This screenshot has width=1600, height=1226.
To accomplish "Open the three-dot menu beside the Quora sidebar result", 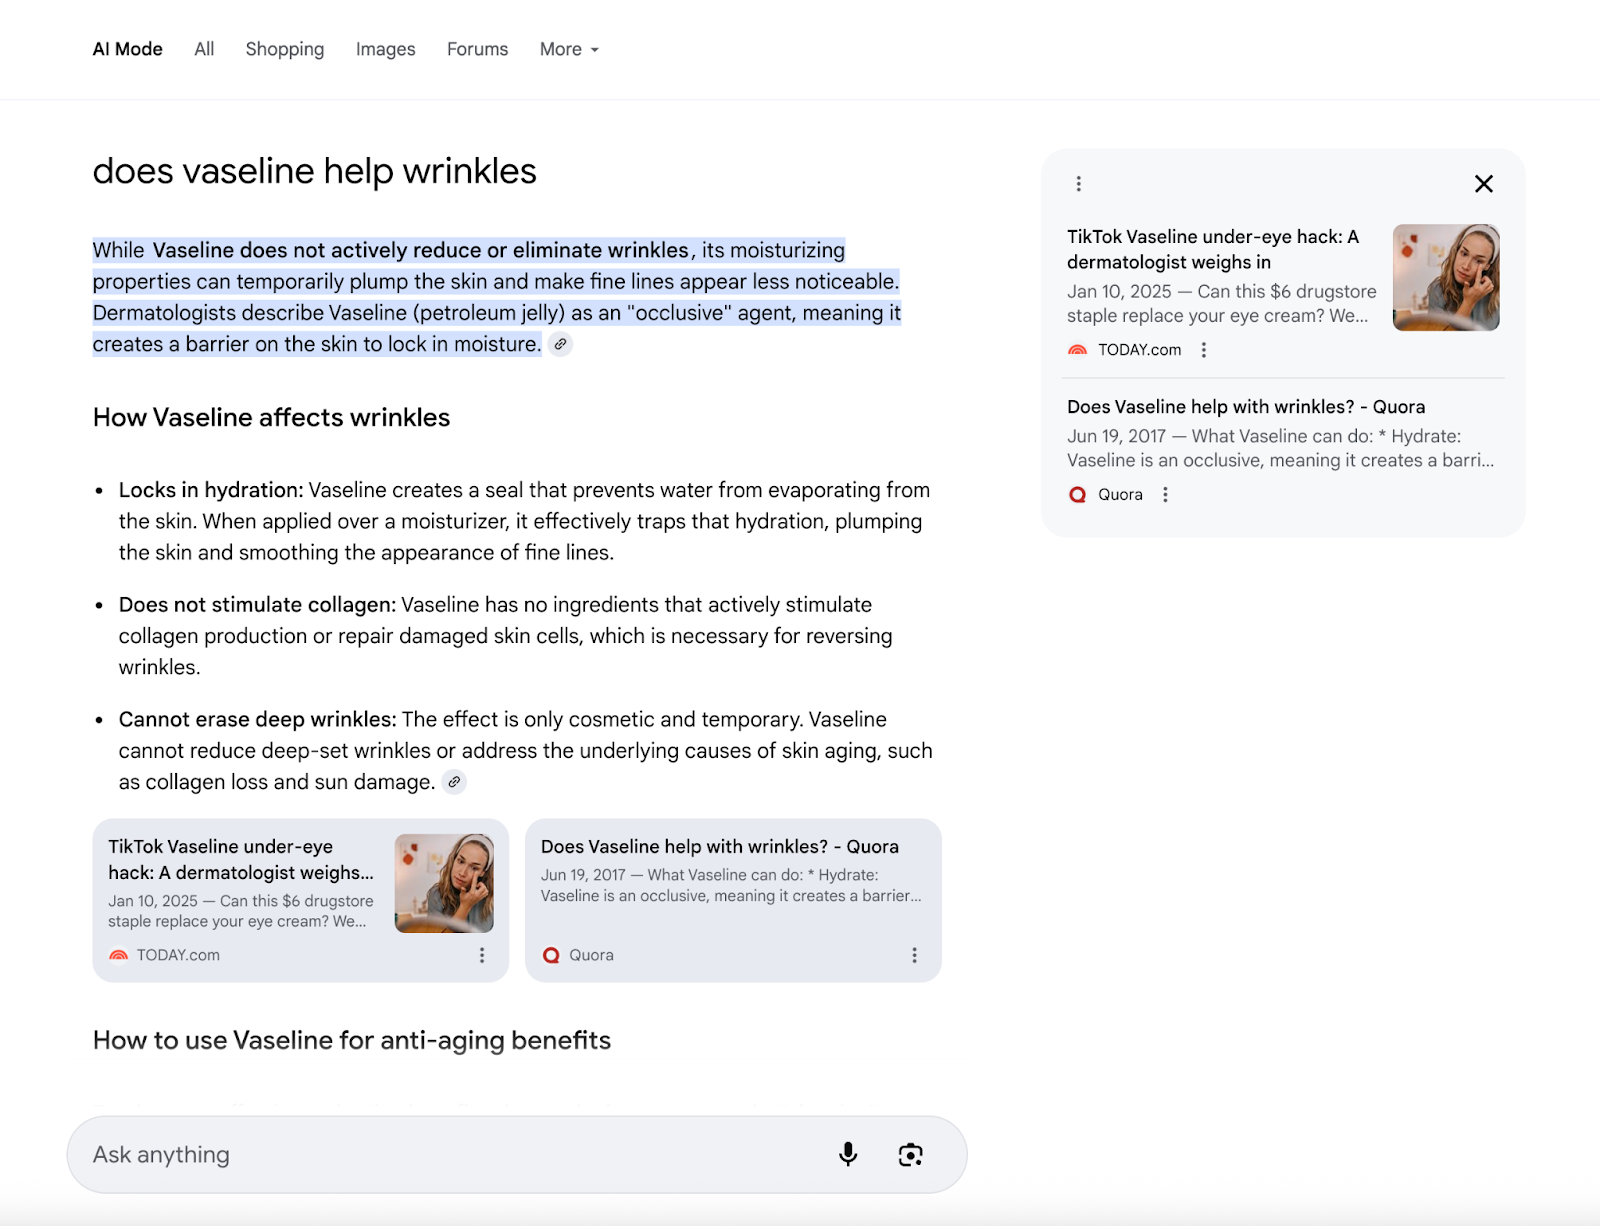I will click(1165, 494).
